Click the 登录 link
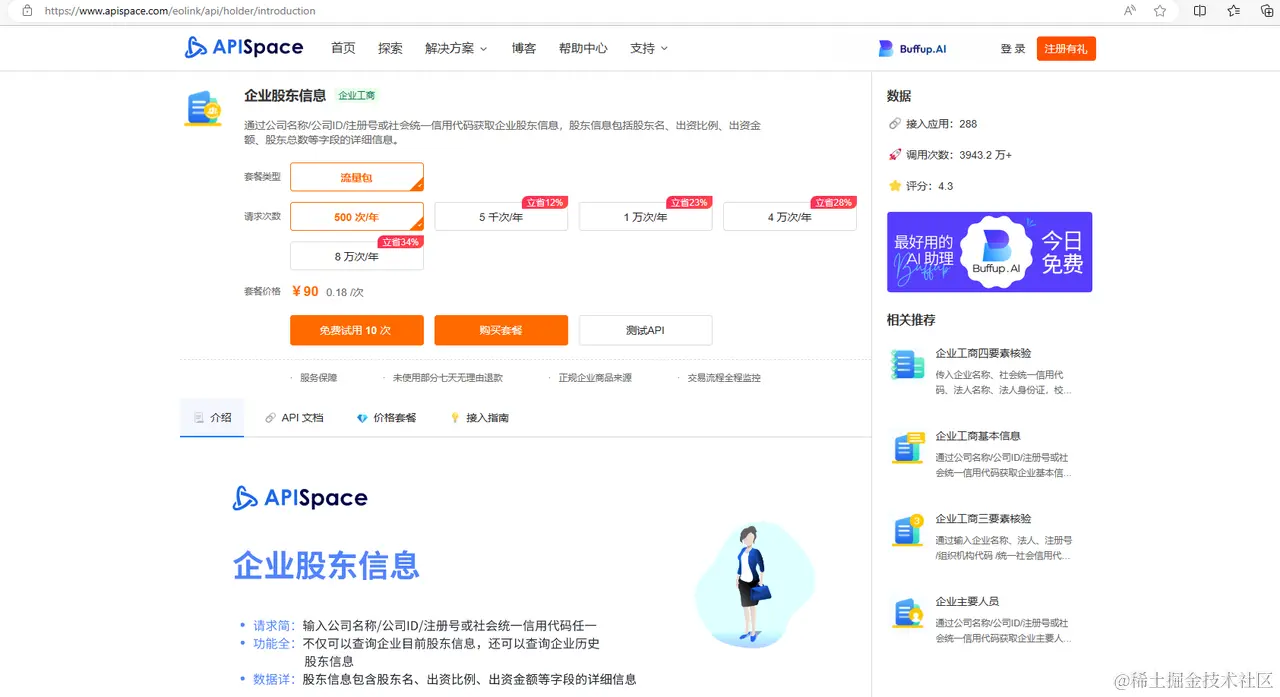Screen dimensions: 1280x697 [x=1013, y=48]
